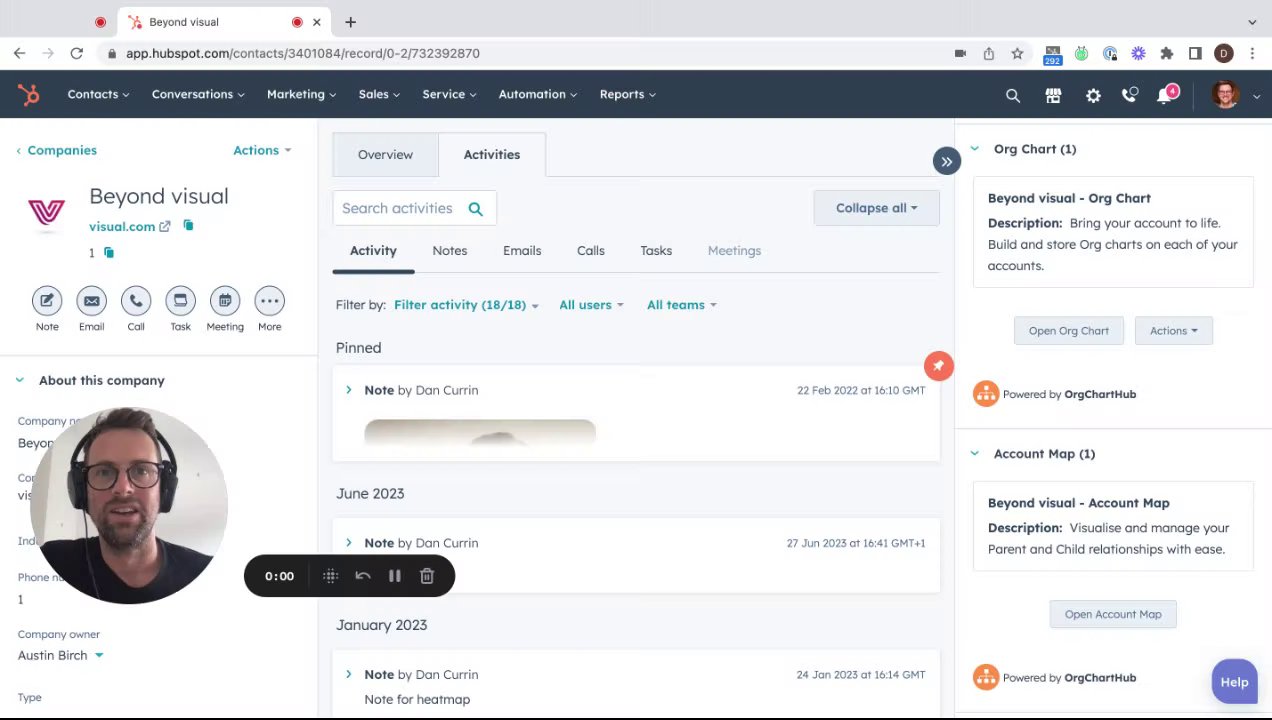Open the All teams filter dropdown

tap(681, 305)
